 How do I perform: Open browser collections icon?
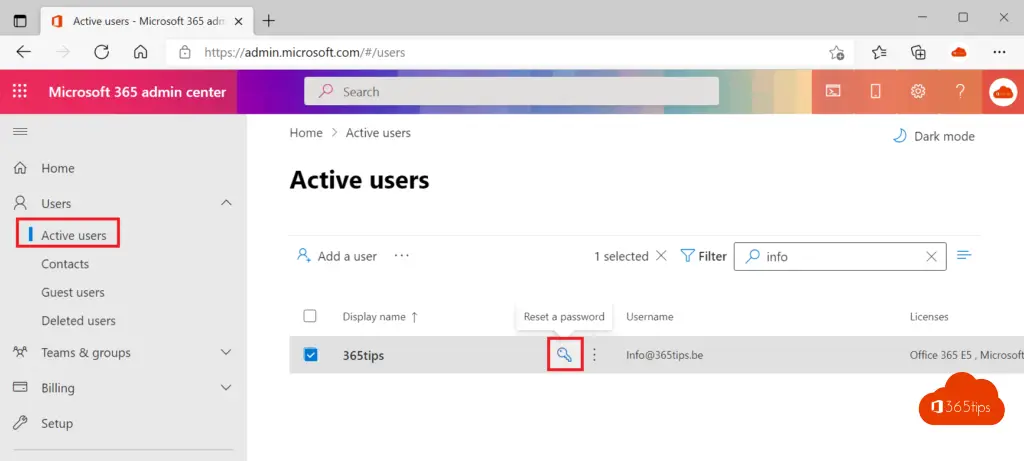(x=919, y=52)
